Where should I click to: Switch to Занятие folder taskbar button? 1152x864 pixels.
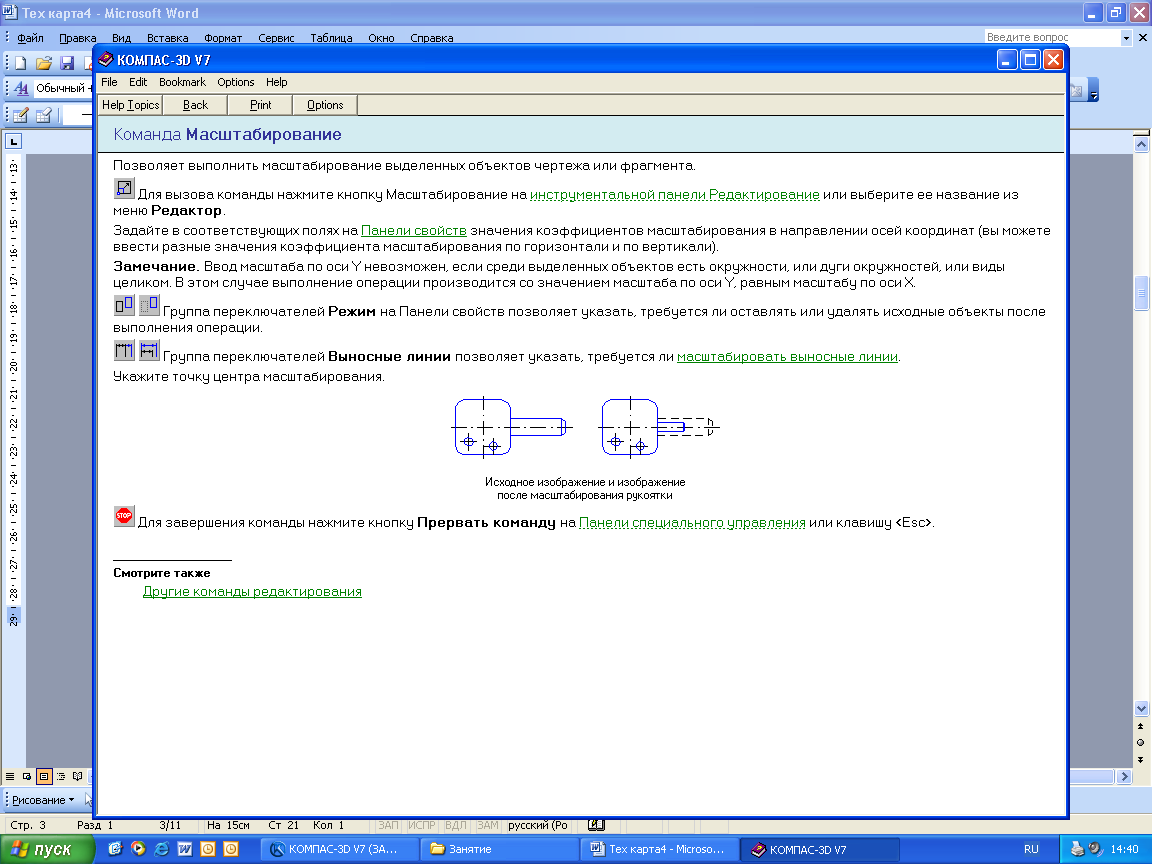click(x=500, y=849)
